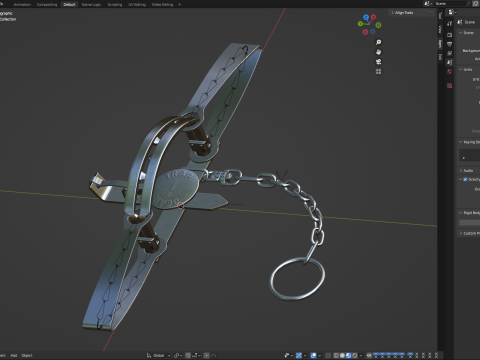Open the Add menu in viewport header
Image resolution: width=480 pixels, height=360 pixels.
click(x=14, y=355)
